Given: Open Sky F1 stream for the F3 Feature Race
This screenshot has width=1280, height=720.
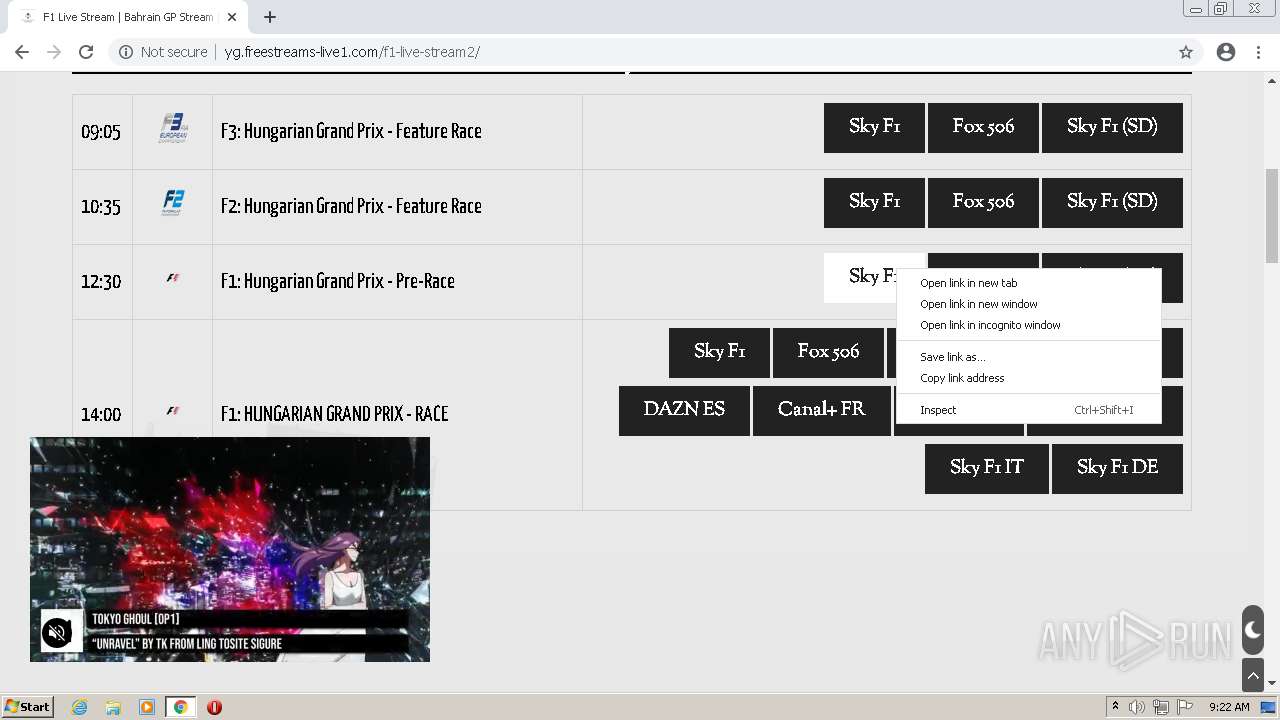Looking at the screenshot, I should 874,128.
